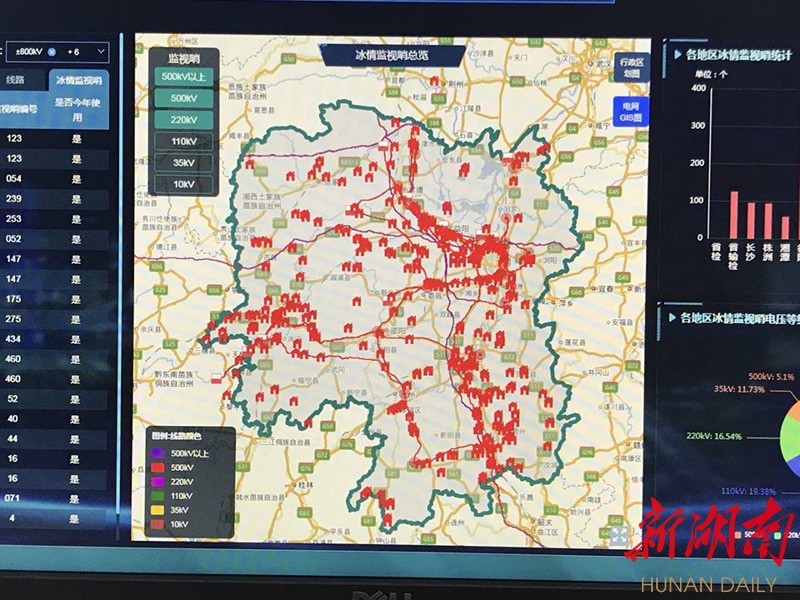Click the arrow icon beside 各地区冰情监视哨电压等级
800x600 pixels.
[668, 318]
